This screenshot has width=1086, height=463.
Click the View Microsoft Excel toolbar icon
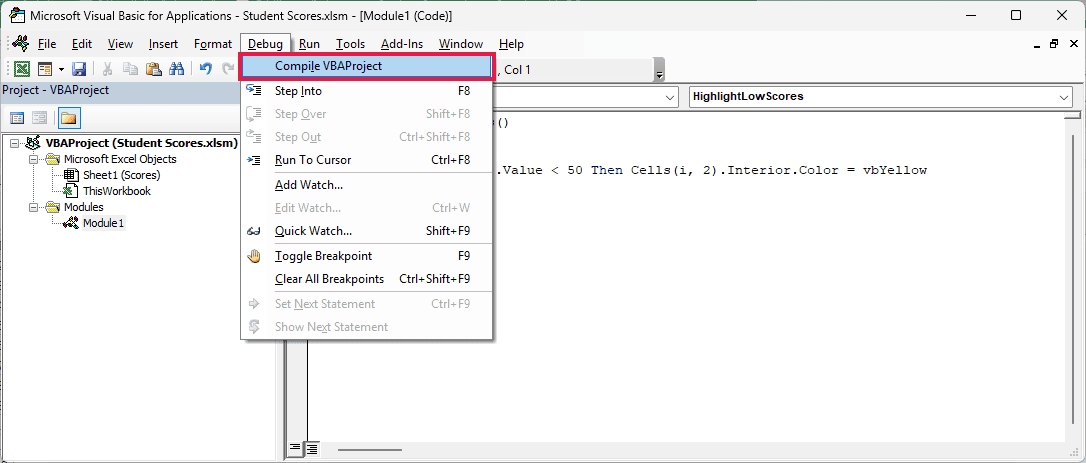coord(22,69)
